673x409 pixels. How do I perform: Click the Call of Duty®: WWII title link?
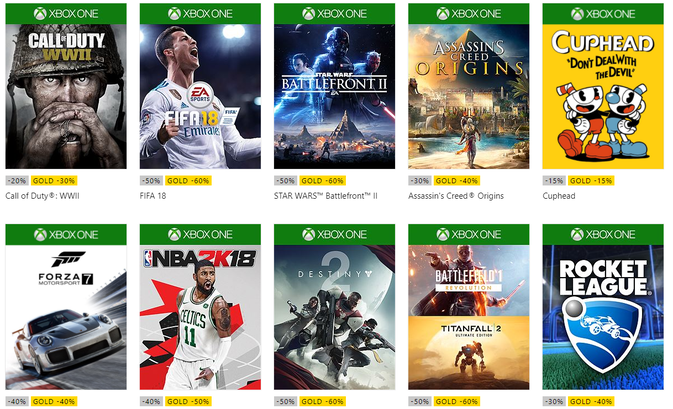(42, 196)
